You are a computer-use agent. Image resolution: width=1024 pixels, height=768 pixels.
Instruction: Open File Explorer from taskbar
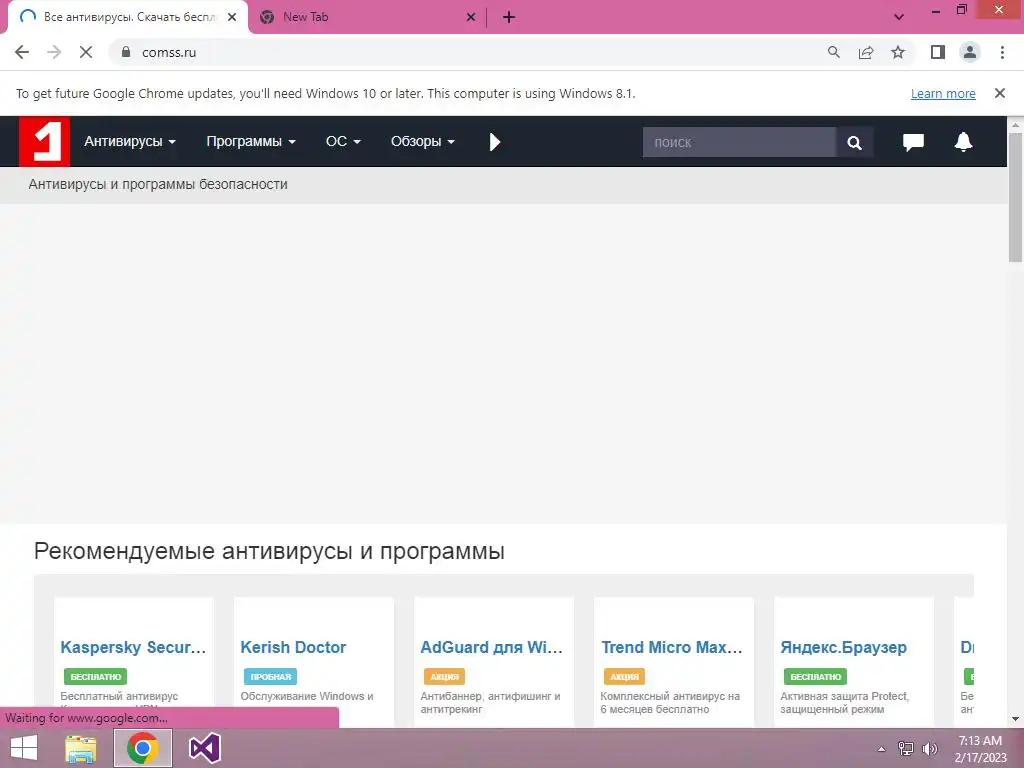(x=81, y=748)
